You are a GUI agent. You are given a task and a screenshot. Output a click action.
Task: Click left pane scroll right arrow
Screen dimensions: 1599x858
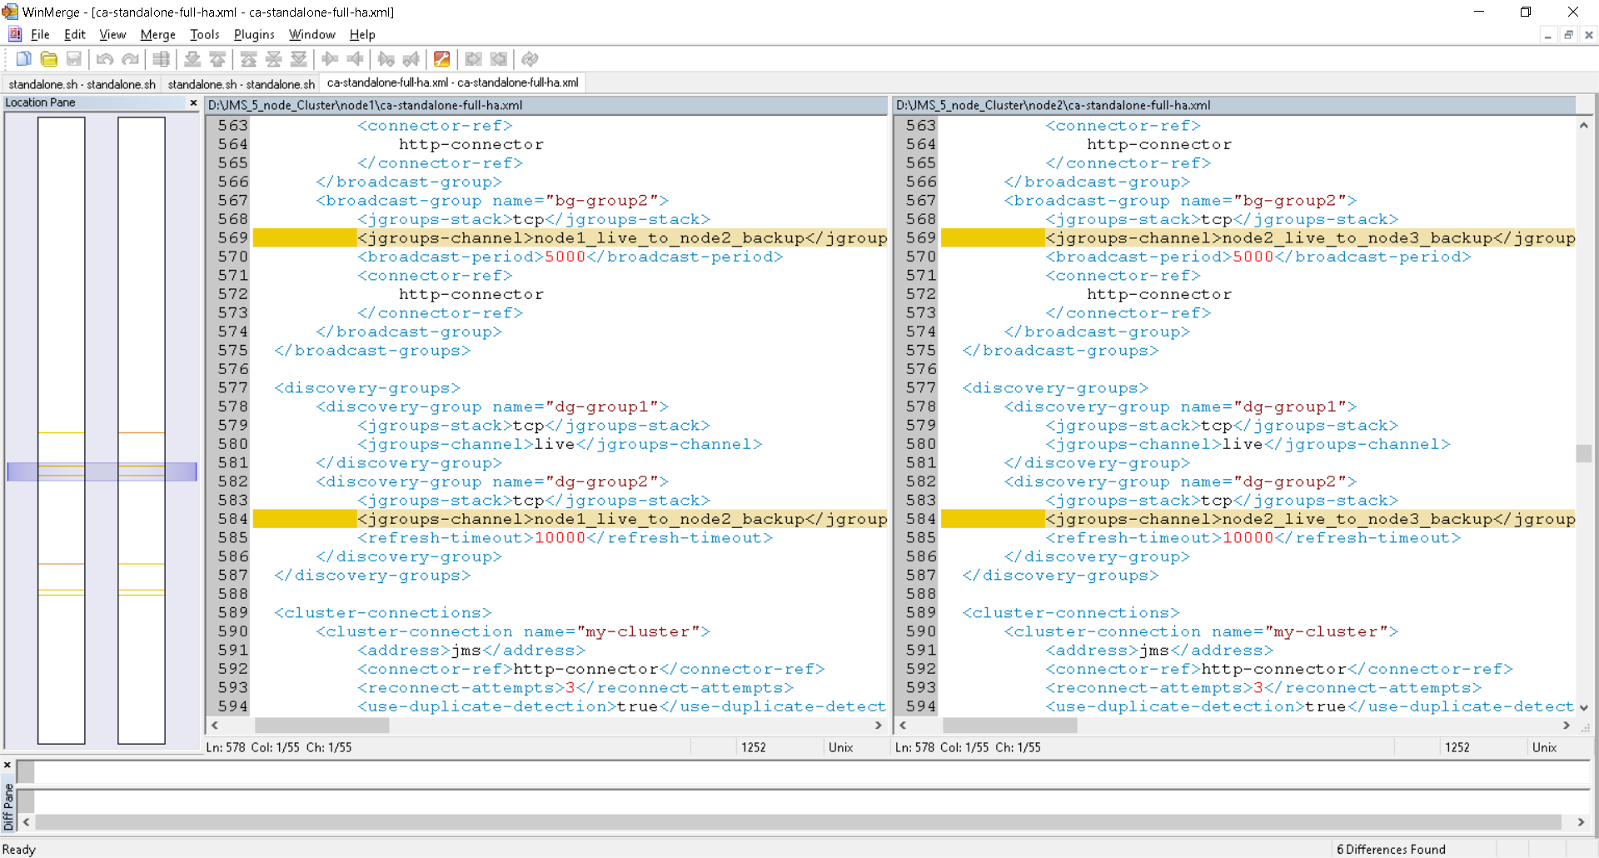pos(879,726)
